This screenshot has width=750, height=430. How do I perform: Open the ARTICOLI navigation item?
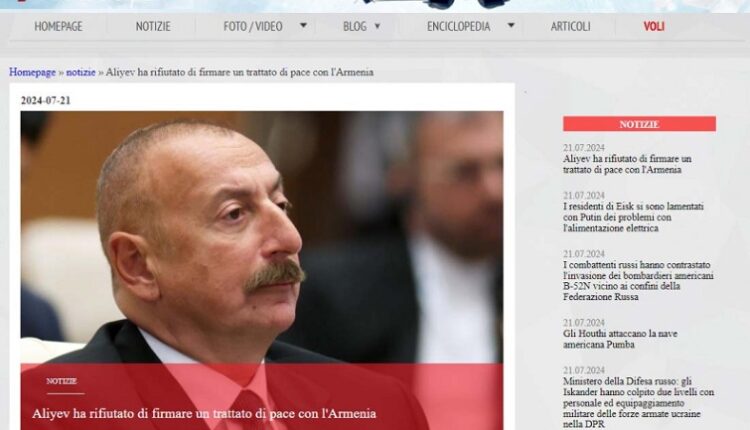tap(570, 27)
